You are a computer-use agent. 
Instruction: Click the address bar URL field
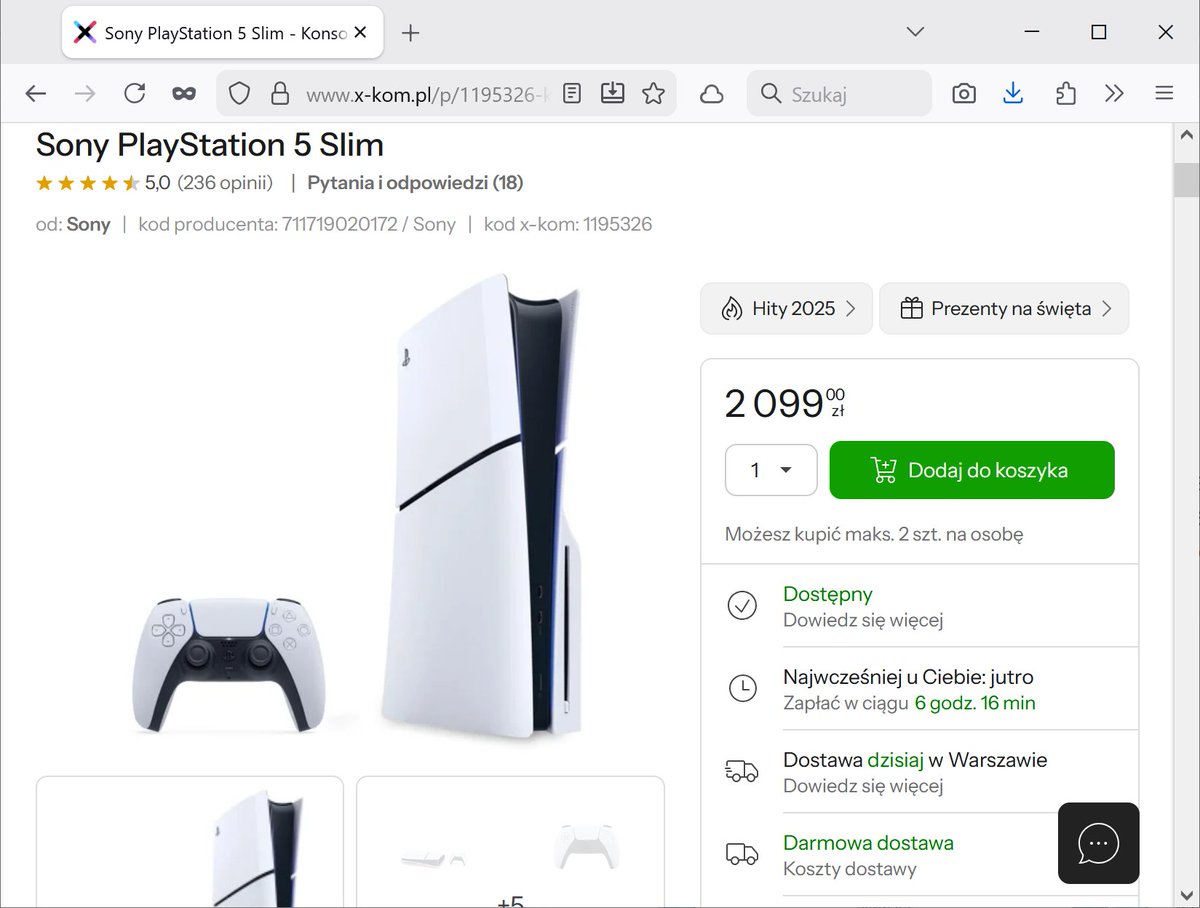tap(427, 94)
